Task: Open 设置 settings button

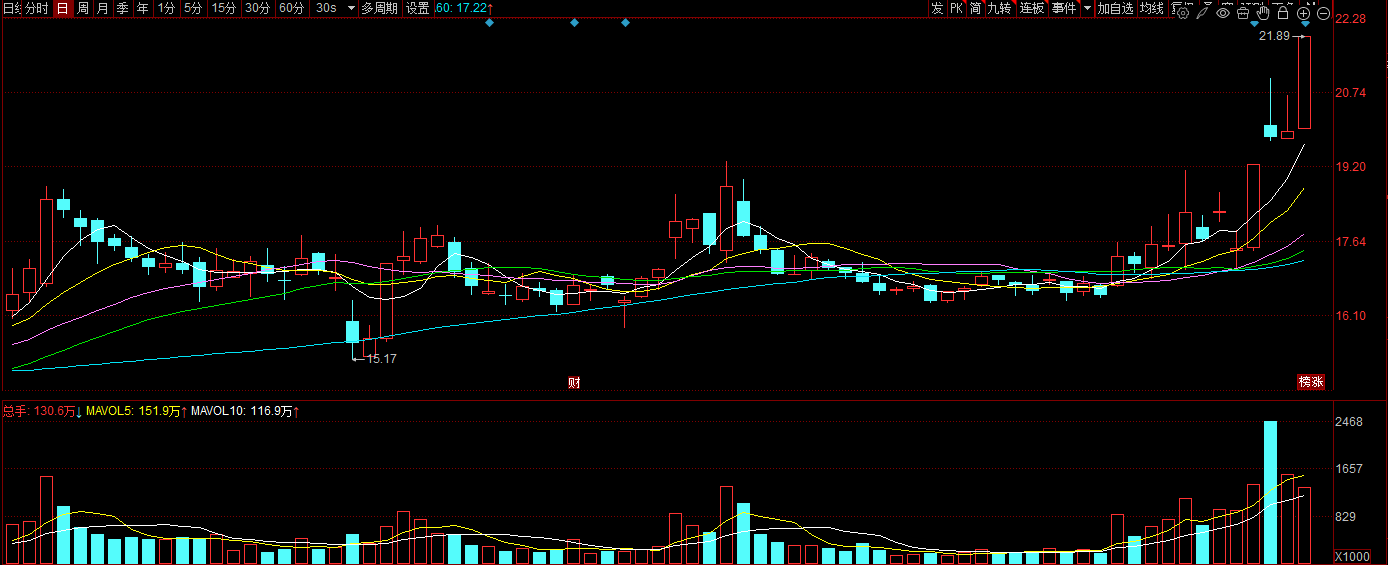Action: click(x=418, y=8)
